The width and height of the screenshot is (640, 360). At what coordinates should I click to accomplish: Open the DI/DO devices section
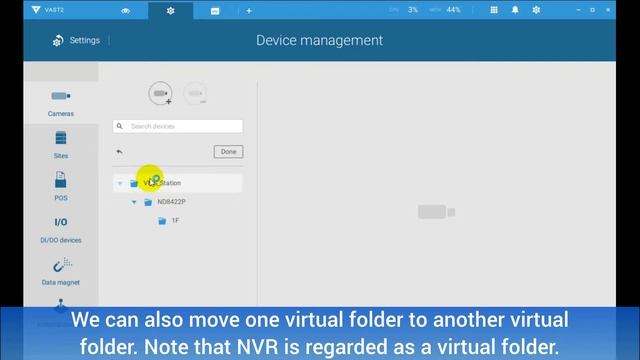(61, 229)
